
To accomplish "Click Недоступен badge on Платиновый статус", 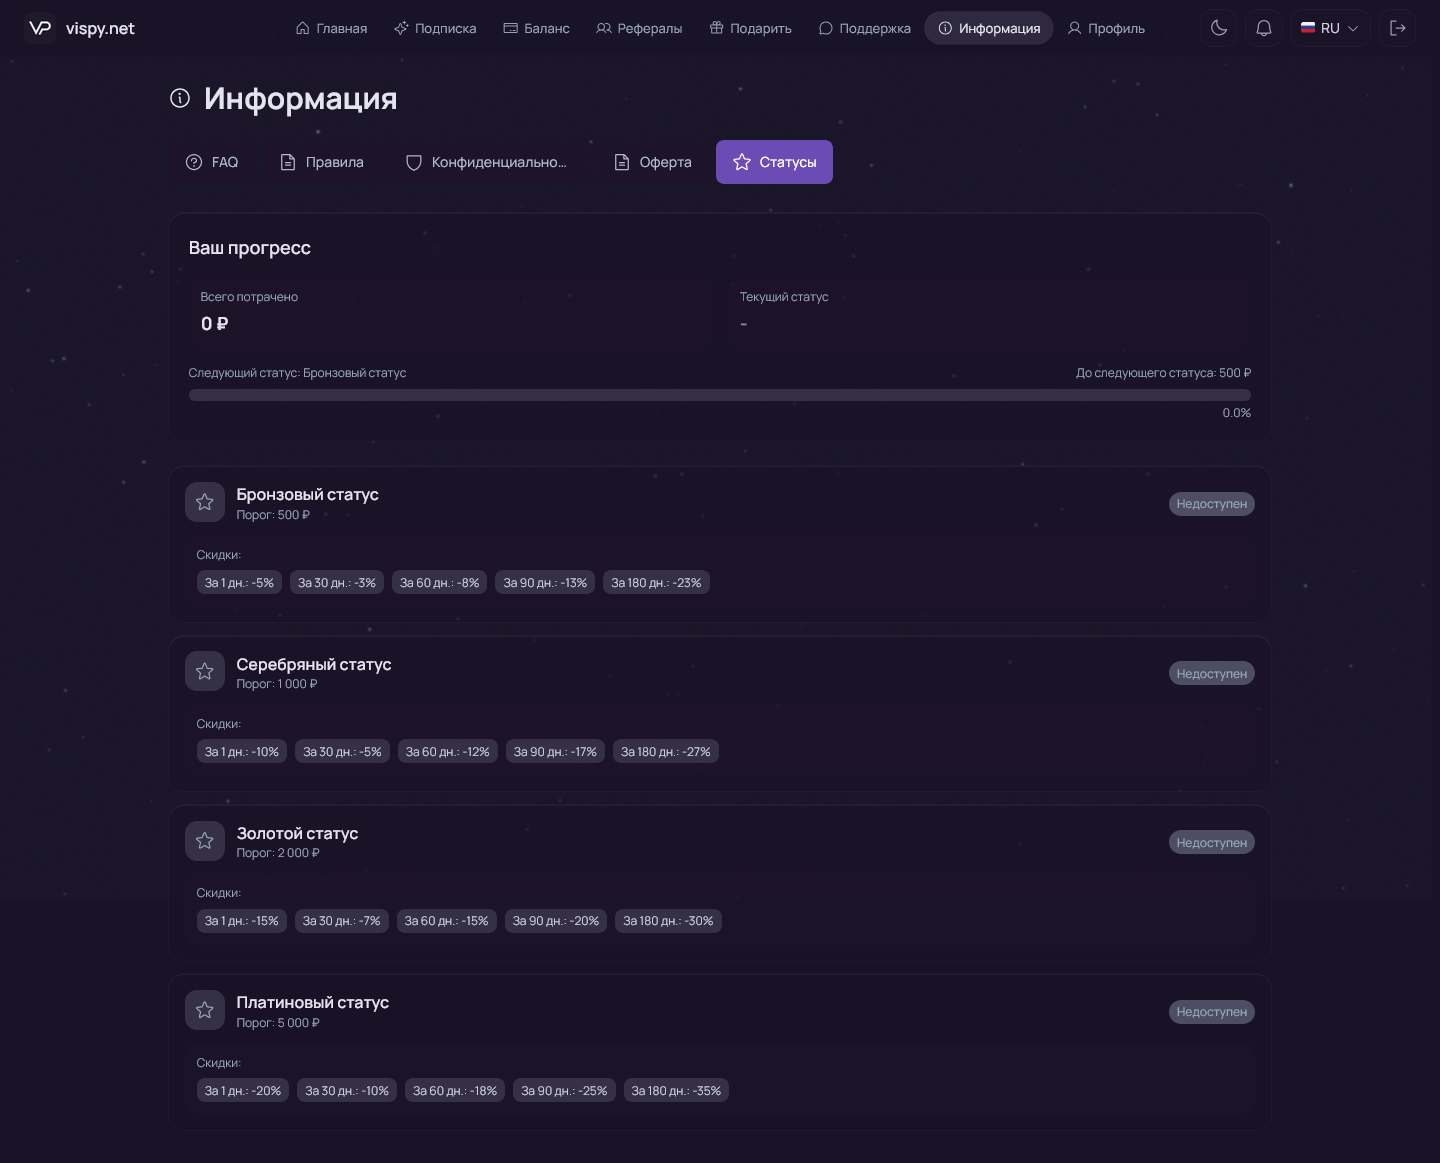I will 1212,1012.
